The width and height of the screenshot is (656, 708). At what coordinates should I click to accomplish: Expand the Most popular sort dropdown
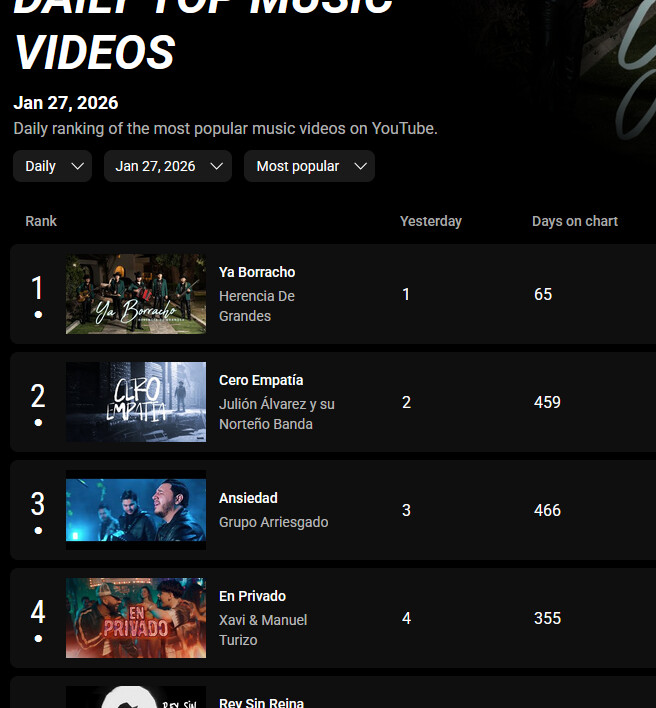[309, 166]
